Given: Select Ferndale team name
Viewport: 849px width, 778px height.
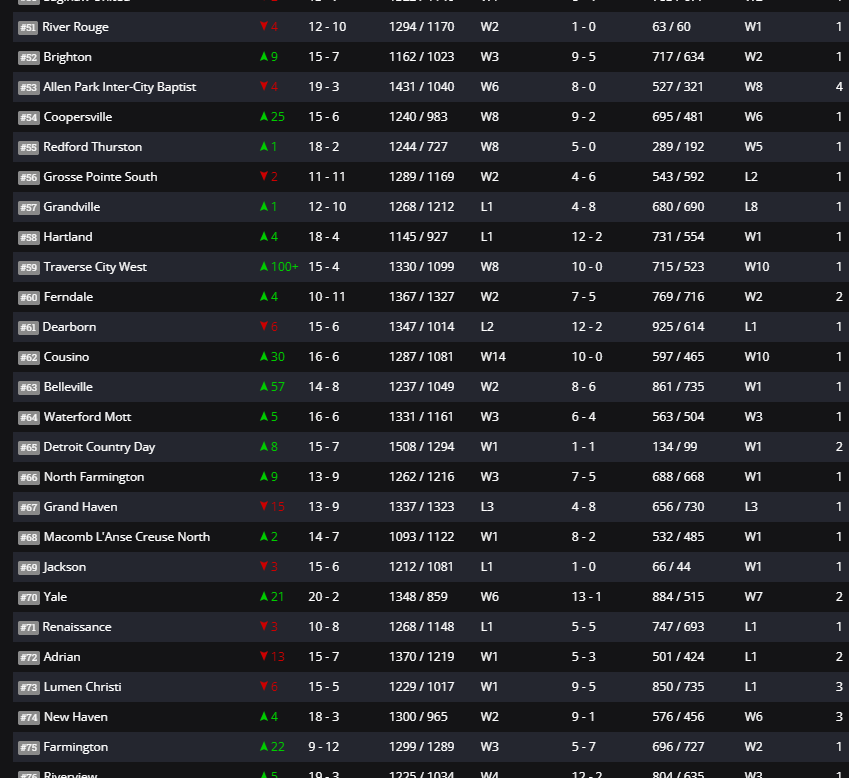Looking at the screenshot, I should (x=68, y=297).
